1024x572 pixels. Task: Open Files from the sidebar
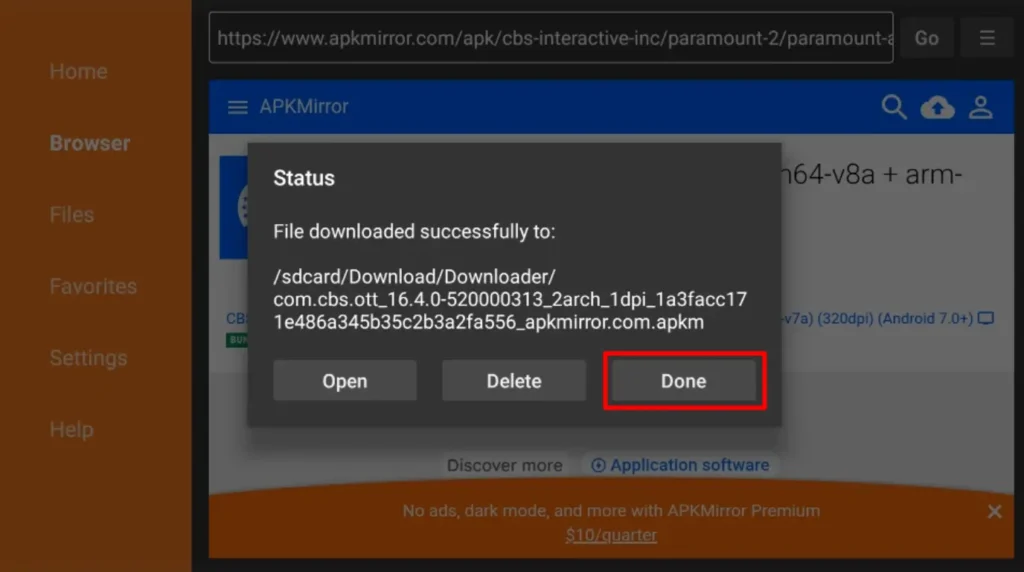(x=71, y=214)
